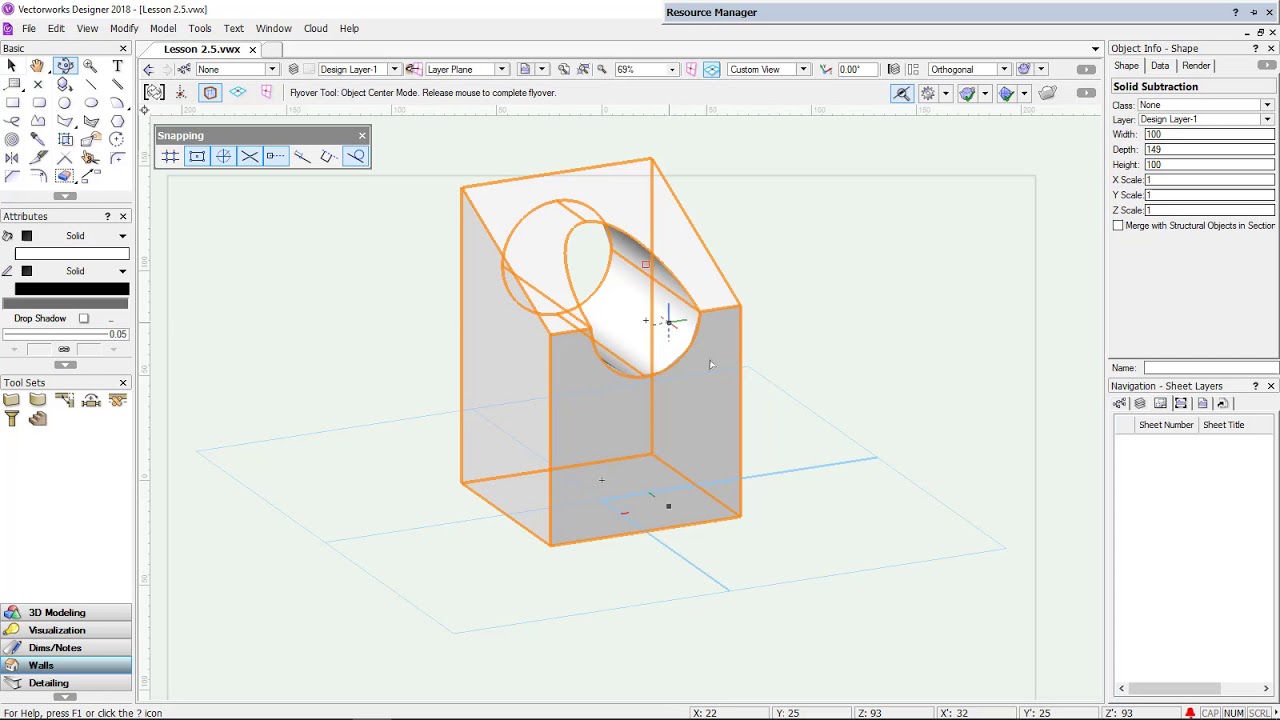Open the Wall tool in Tool Sets
Viewport: 1280px width, 720px height.
pyautogui.click(x=12, y=400)
